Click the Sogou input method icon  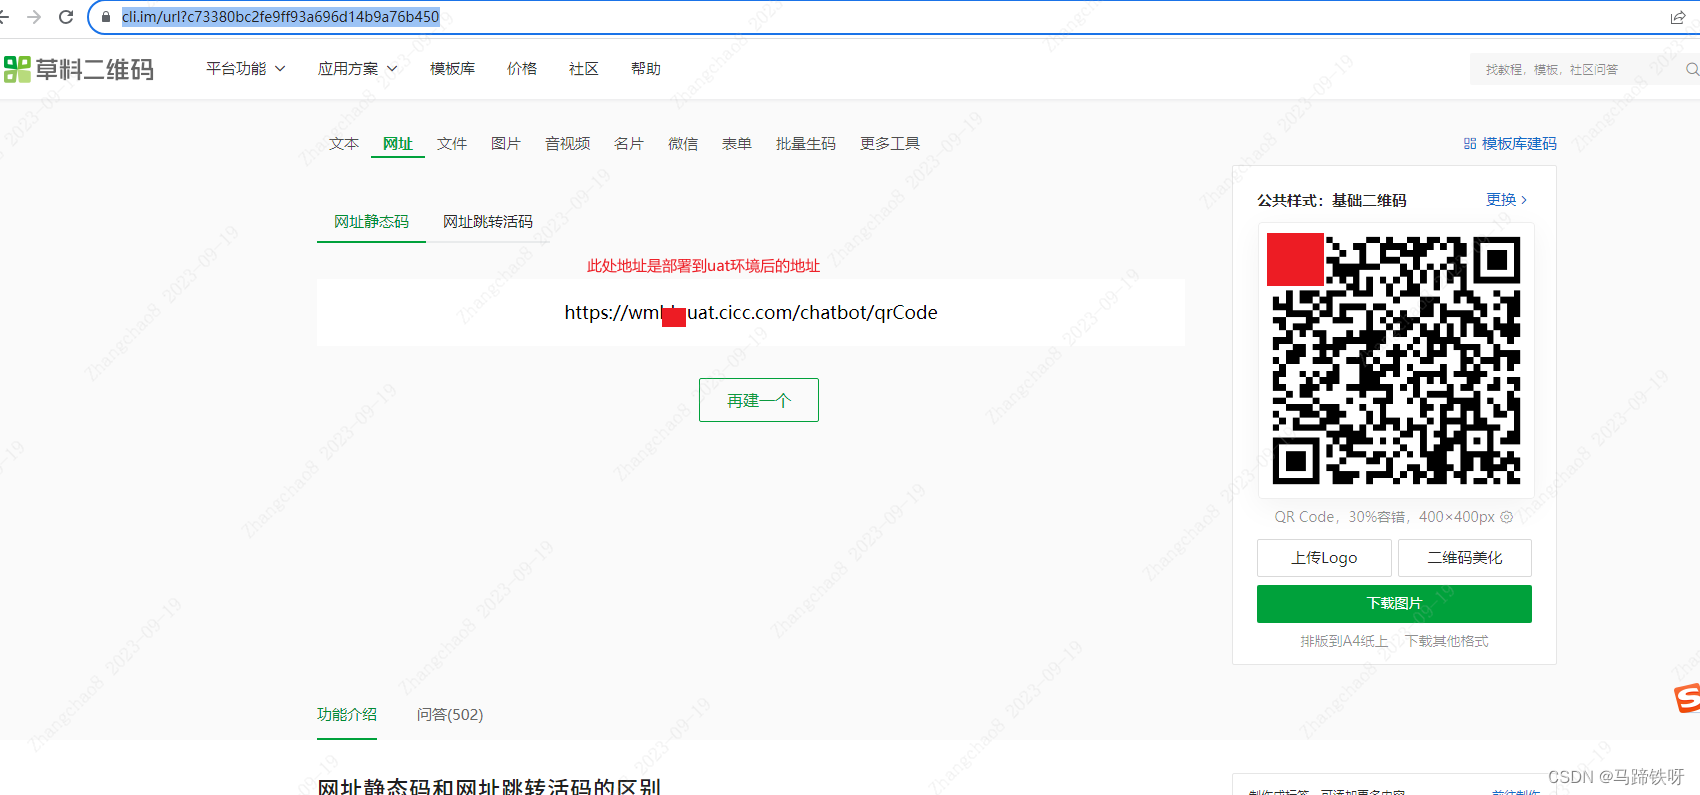pyautogui.click(x=1688, y=698)
